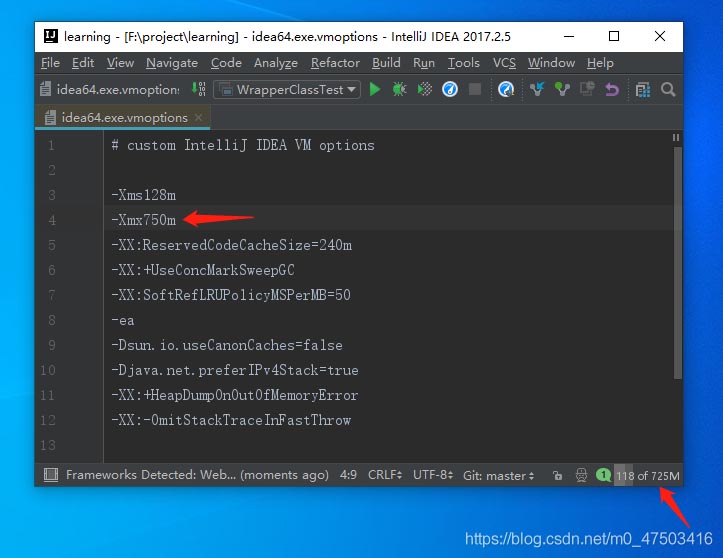The image size is (723, 558).
Task: Click the line -Xms128m
Action: pos(143,195)
